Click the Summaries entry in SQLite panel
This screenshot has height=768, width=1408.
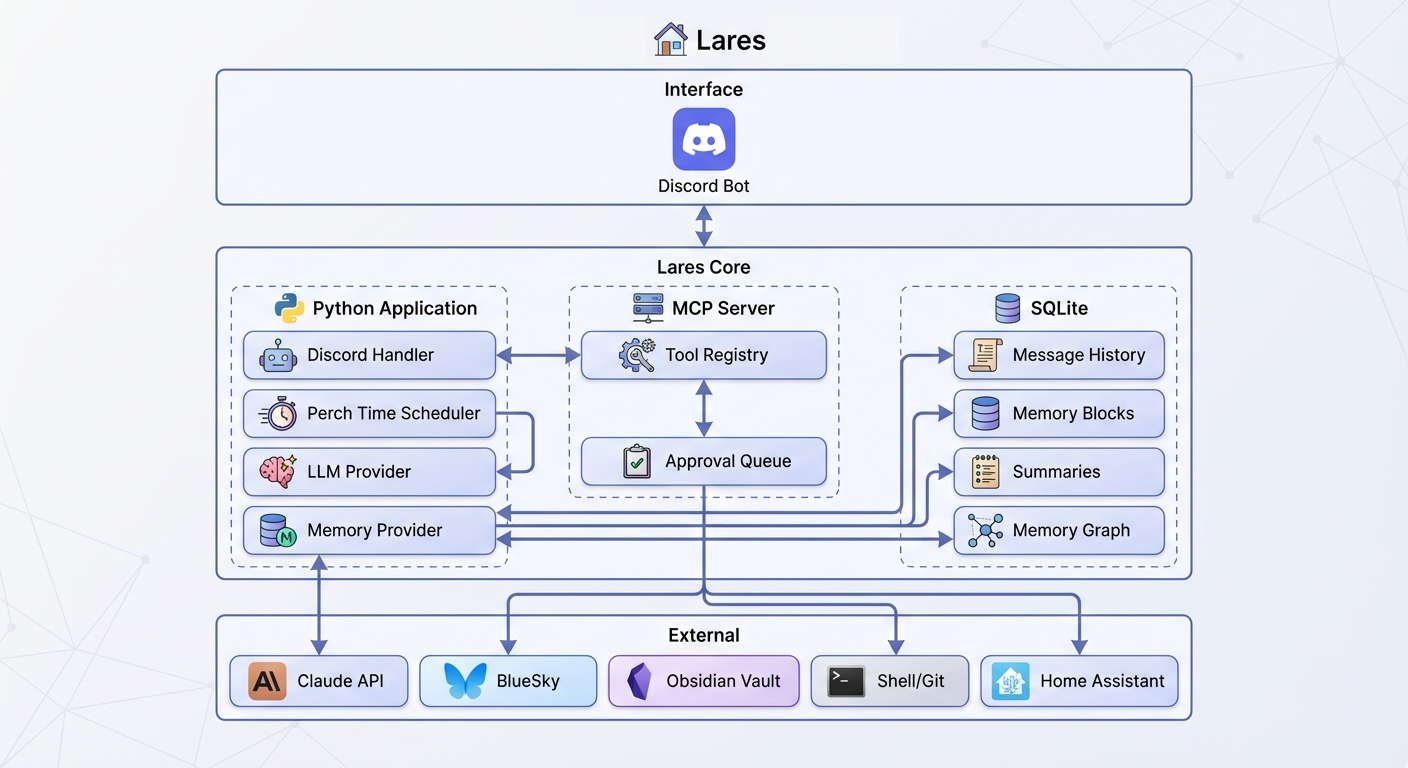[1058, 472]
